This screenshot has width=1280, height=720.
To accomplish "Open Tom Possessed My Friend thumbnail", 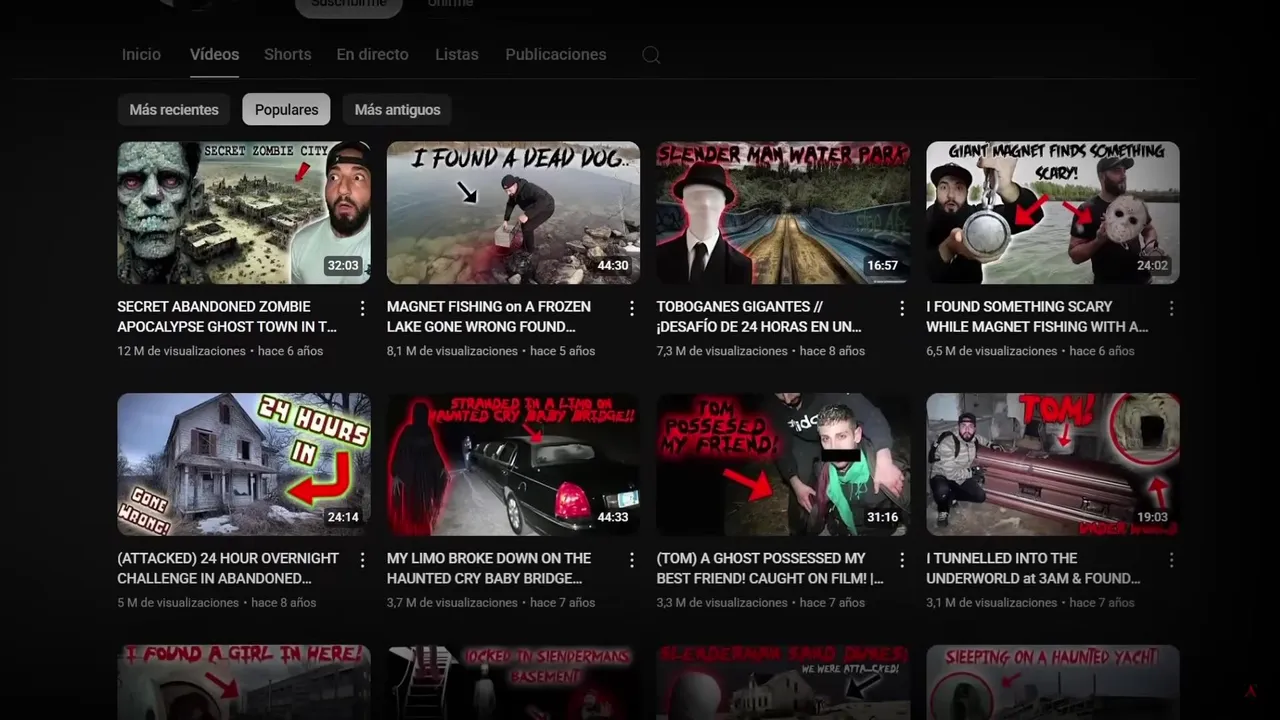I will (783, 464).
